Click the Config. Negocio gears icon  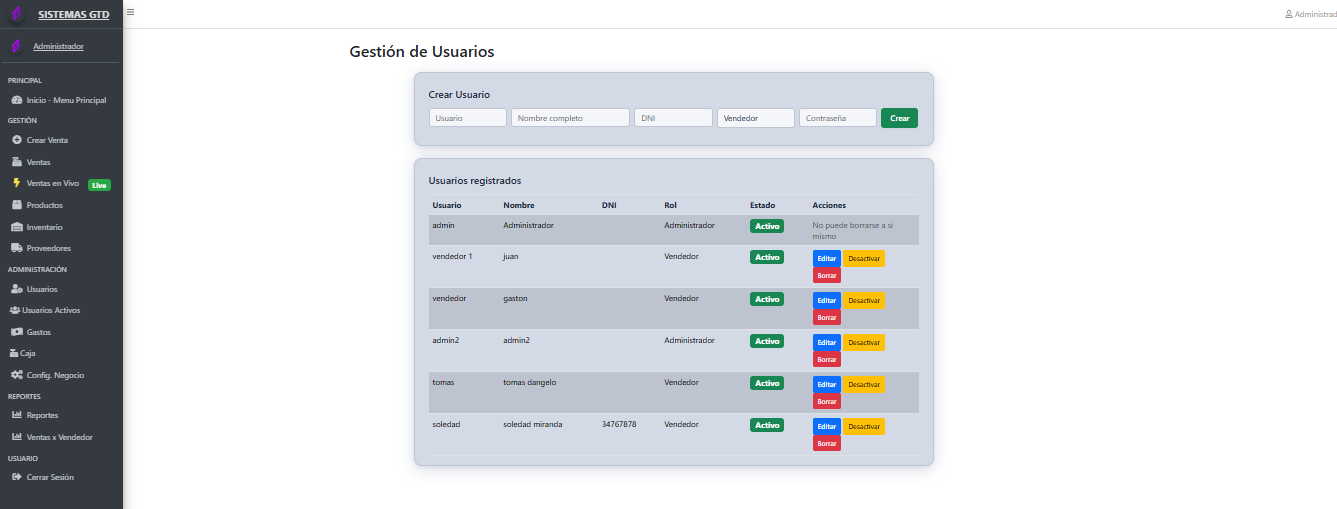pyautogui.click(x=17, y=375)
